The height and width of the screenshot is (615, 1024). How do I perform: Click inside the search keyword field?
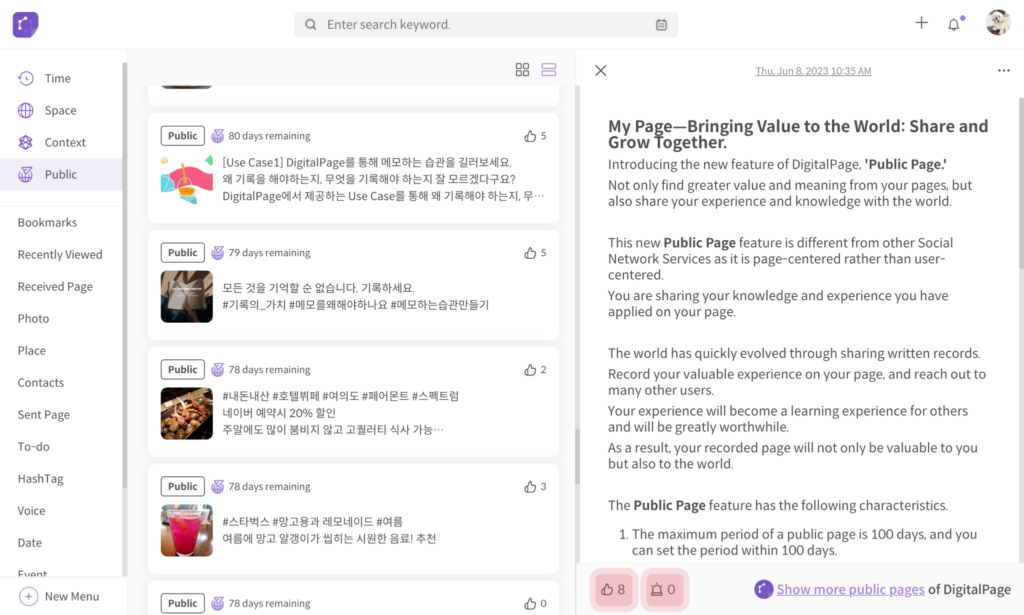[486, 25]
